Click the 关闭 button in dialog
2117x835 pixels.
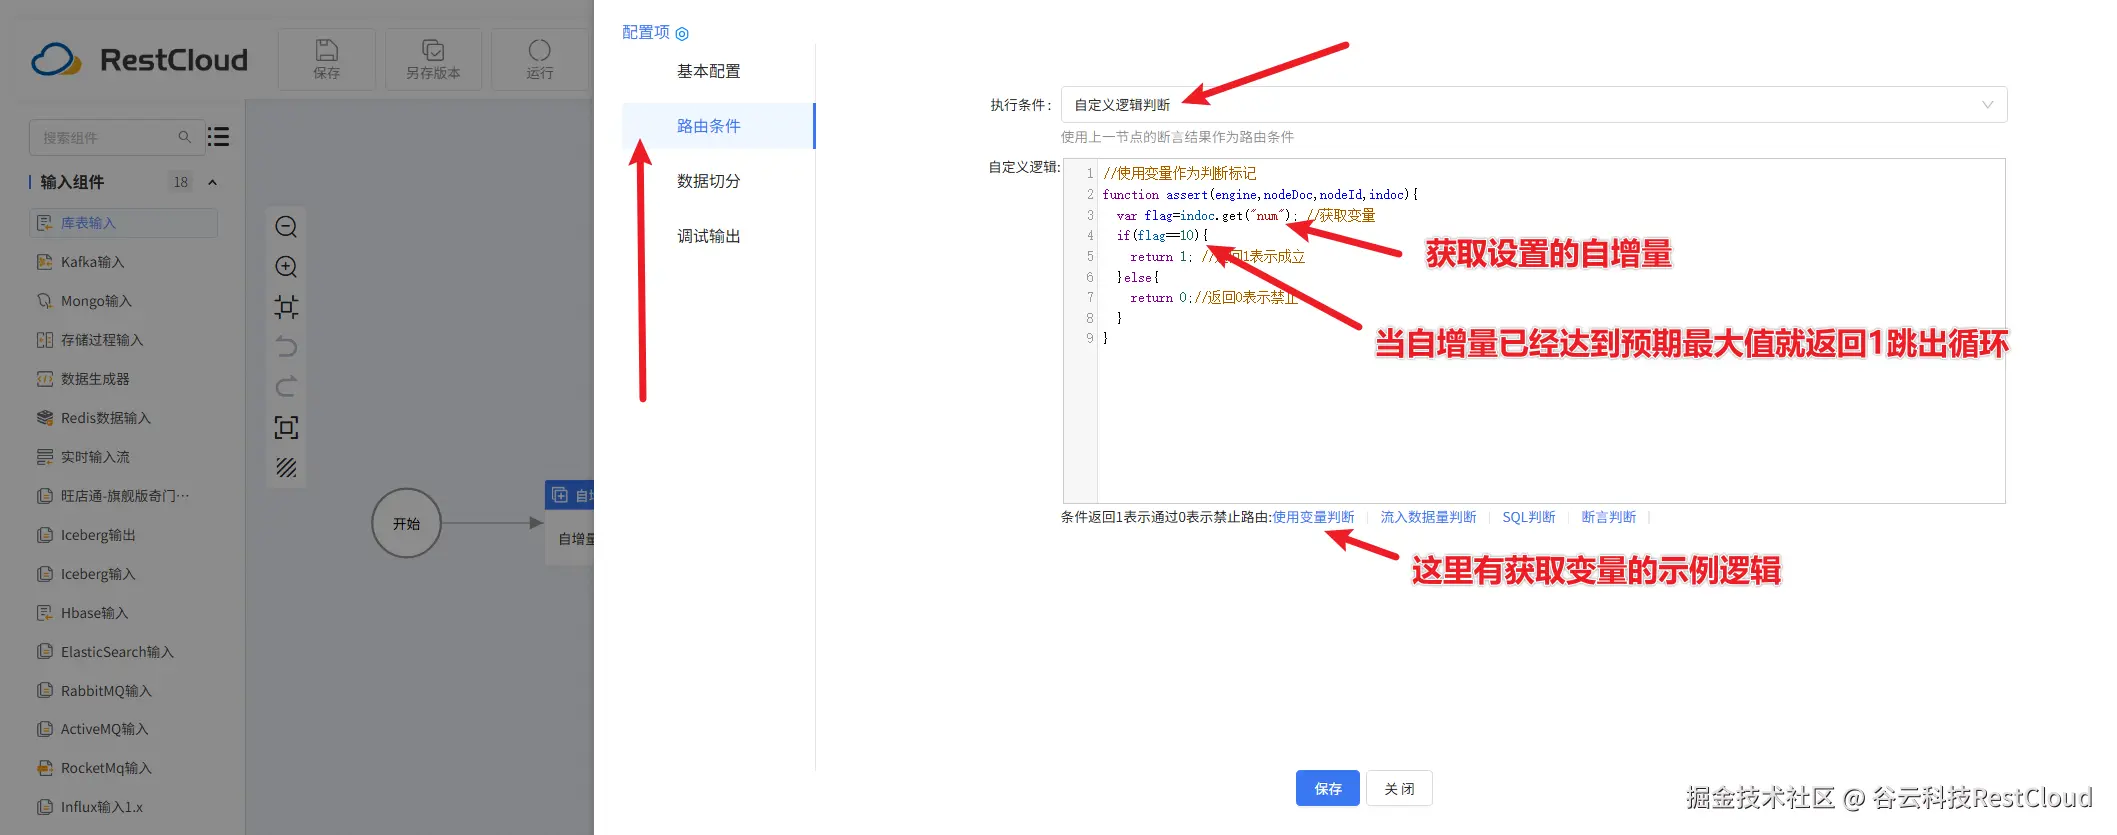1399,788
